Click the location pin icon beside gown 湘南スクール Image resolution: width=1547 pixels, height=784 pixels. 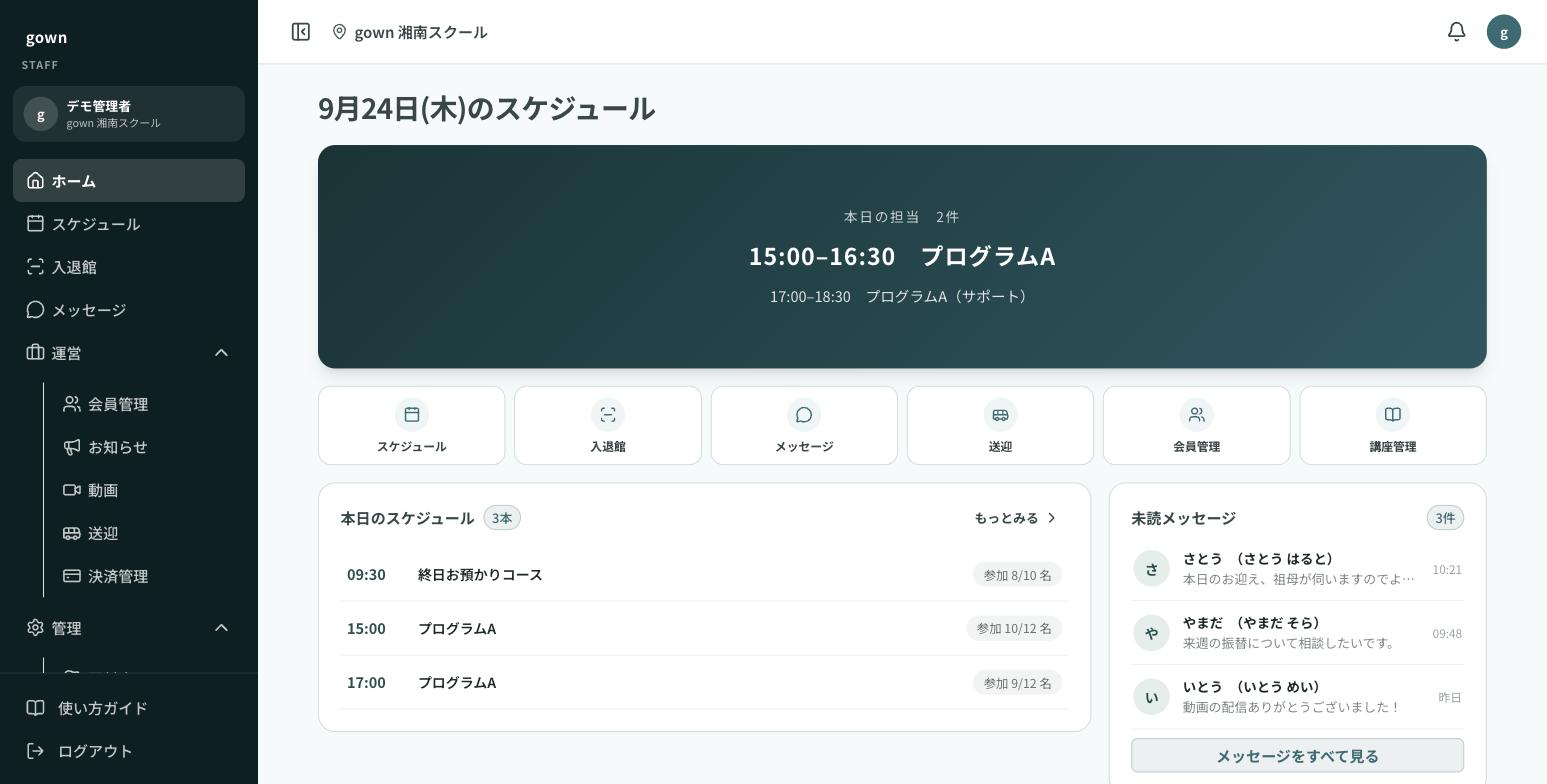340,32
